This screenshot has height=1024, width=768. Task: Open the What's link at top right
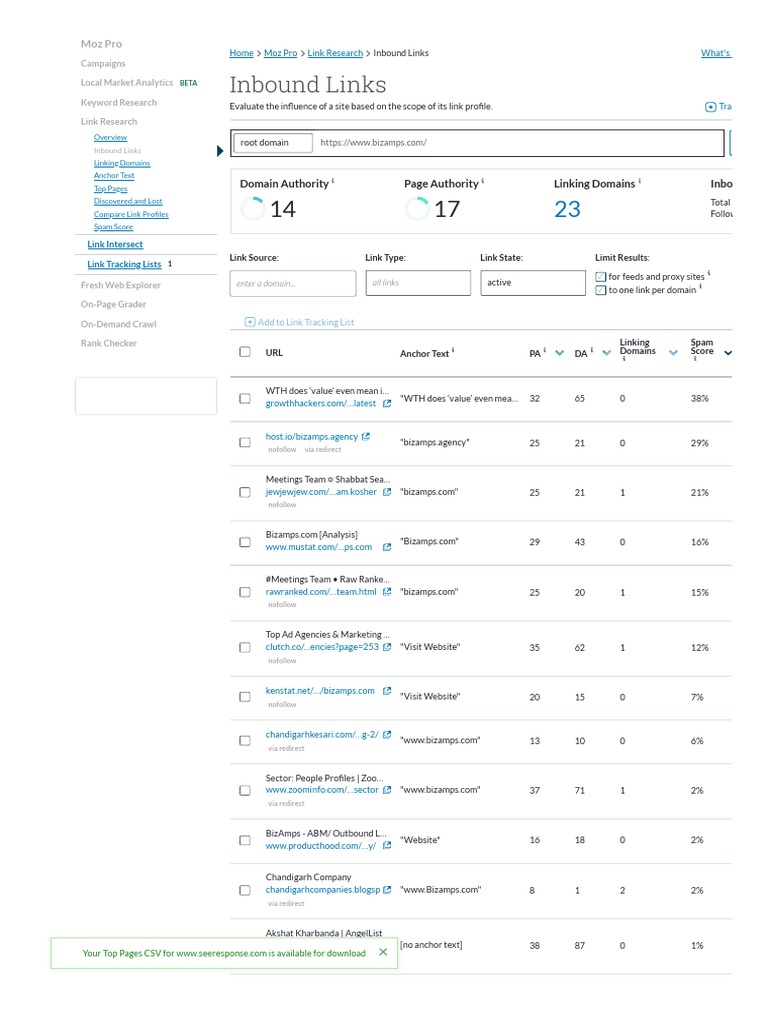[x=716, y=53]
